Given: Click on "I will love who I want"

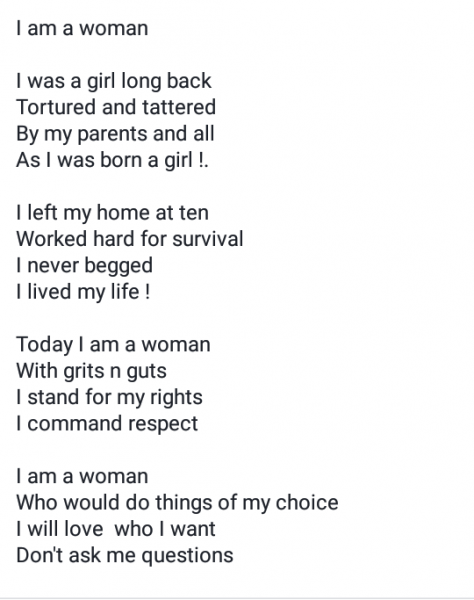Looking at the screenshot, I should [x=116, y=529].
